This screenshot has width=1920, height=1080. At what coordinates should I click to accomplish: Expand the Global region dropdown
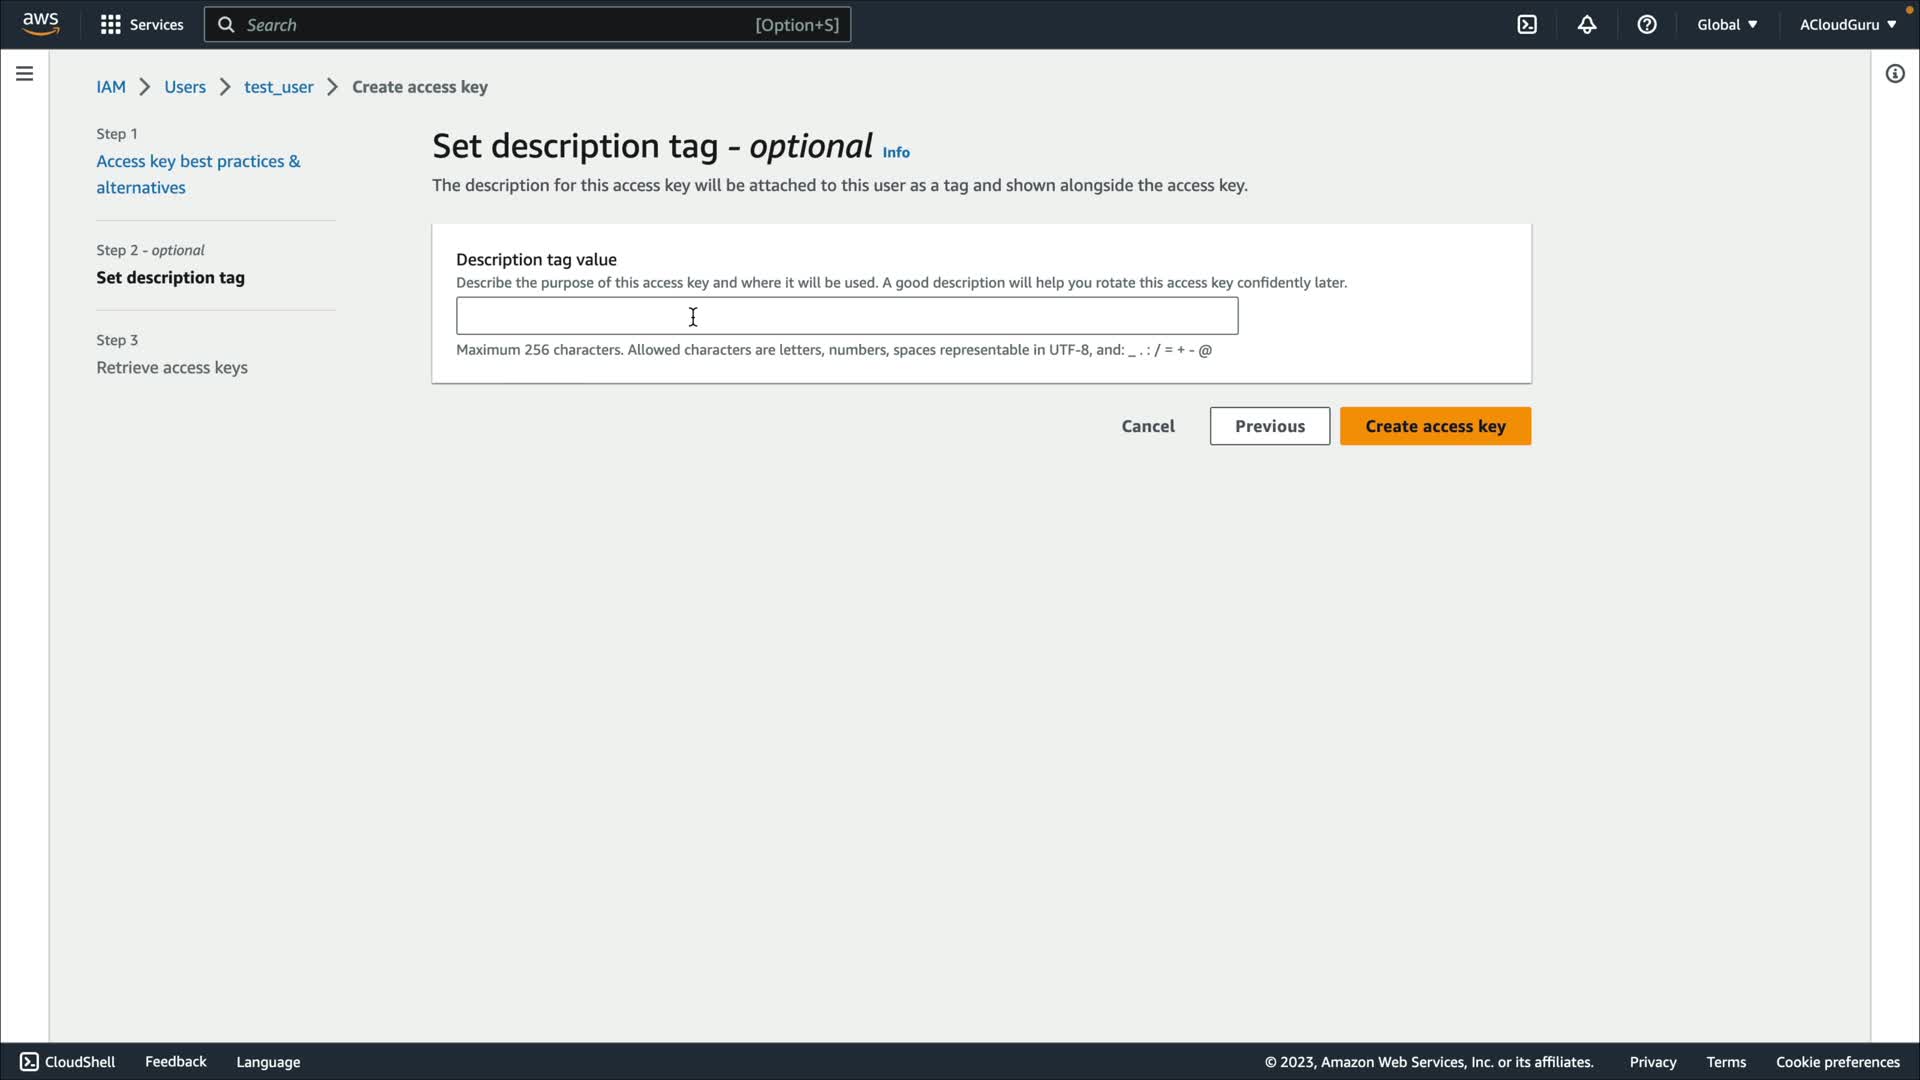click(x=1727, y=24)
